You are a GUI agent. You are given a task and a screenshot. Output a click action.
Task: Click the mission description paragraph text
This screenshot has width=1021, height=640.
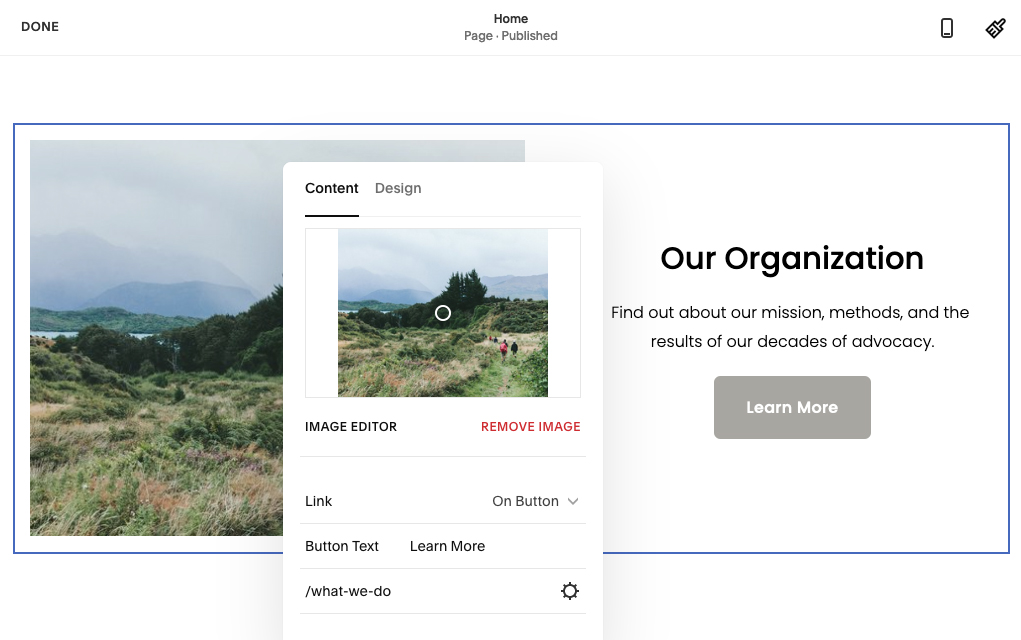[x=790, y=327]
